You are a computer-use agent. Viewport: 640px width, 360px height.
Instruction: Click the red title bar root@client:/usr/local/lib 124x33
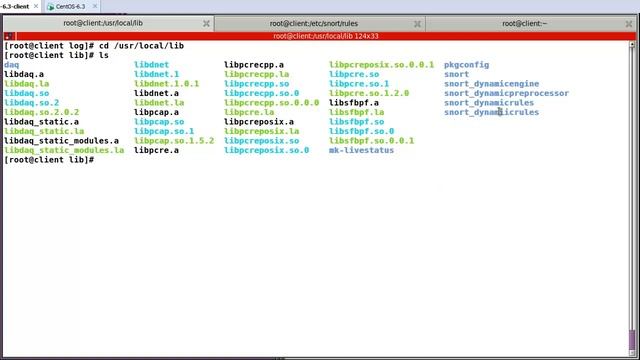coord(326,36)
